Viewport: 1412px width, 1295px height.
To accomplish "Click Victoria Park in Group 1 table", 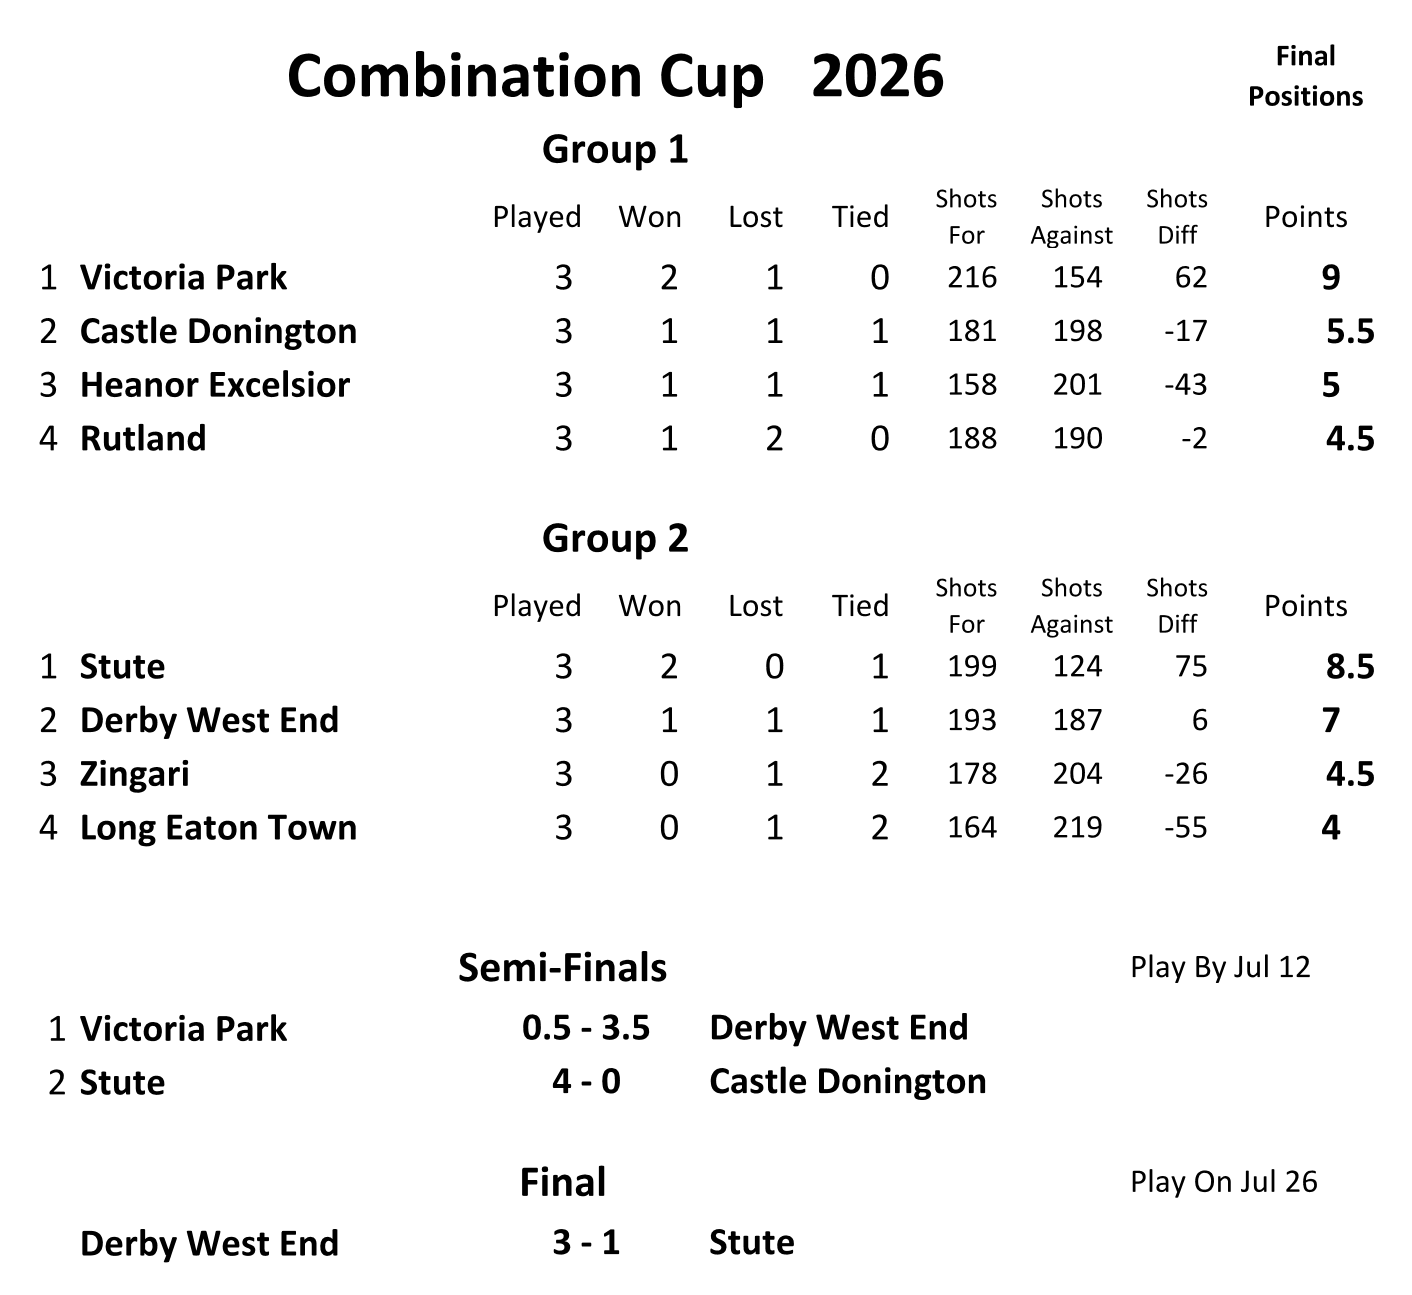I will 183,277.
